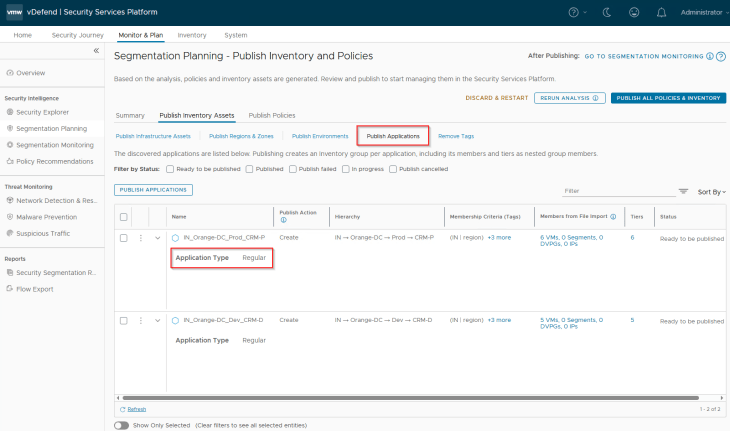Click the smiley feedback icon
The image size is (730, 431).
click(634, 13)
